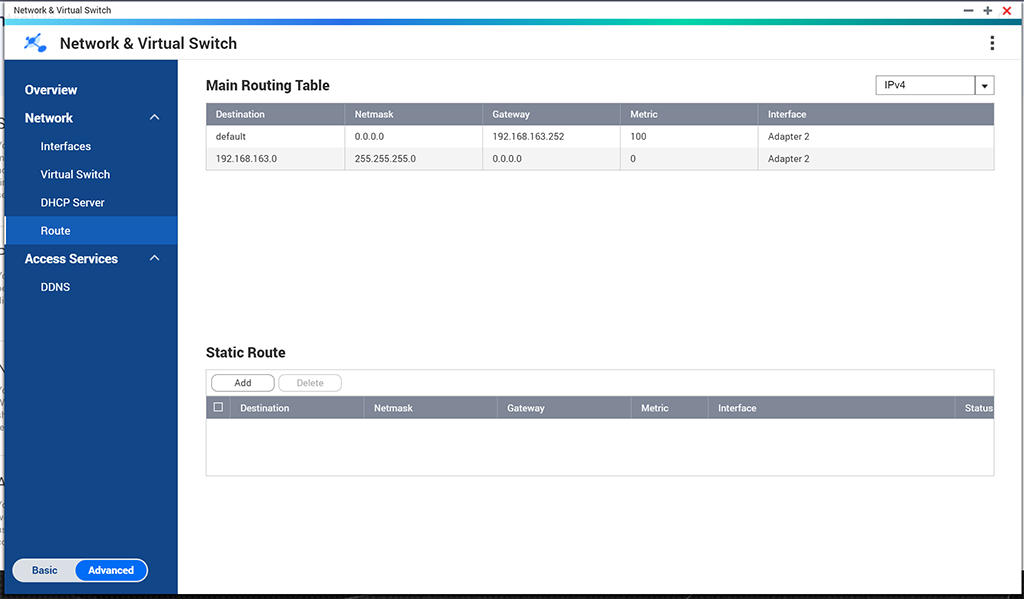Viewport: 1024px width, 599px height.
Task: Click the 'Main Routing Table' heading
Action: tap(268, 86)
